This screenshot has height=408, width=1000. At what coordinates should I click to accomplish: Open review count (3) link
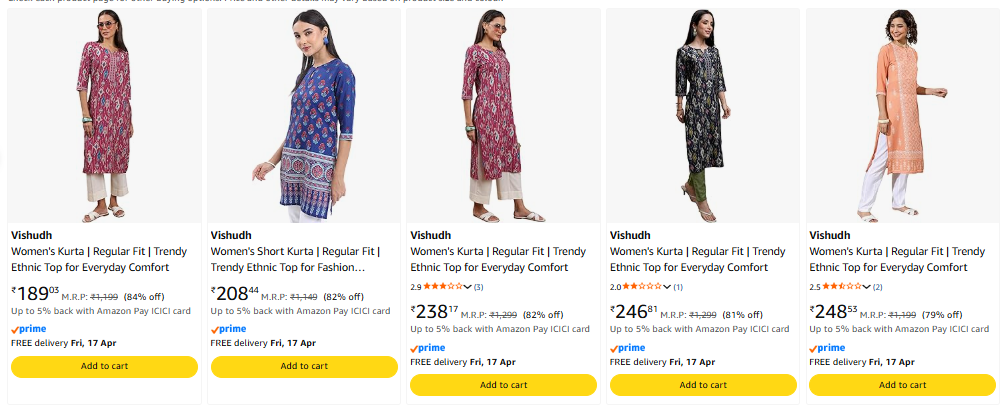478,287
